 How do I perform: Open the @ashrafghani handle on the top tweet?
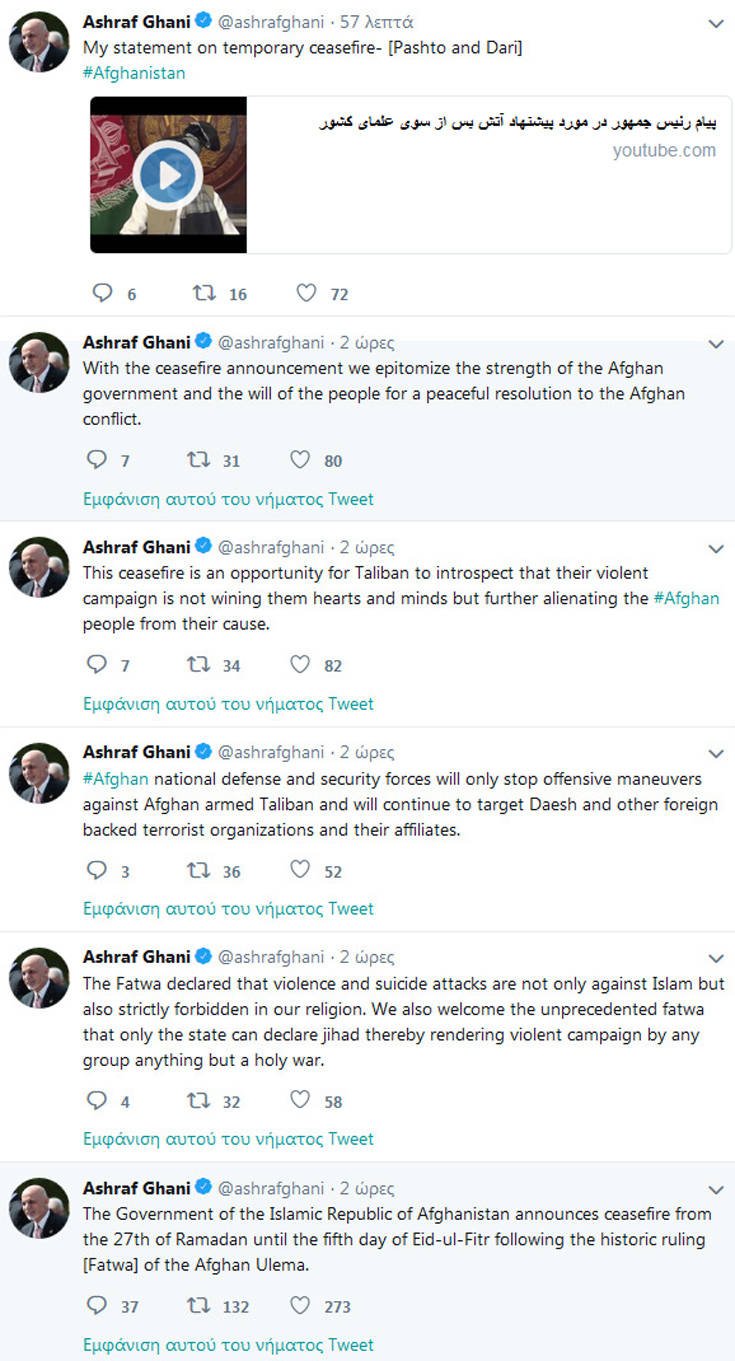(x=271, y=22)
